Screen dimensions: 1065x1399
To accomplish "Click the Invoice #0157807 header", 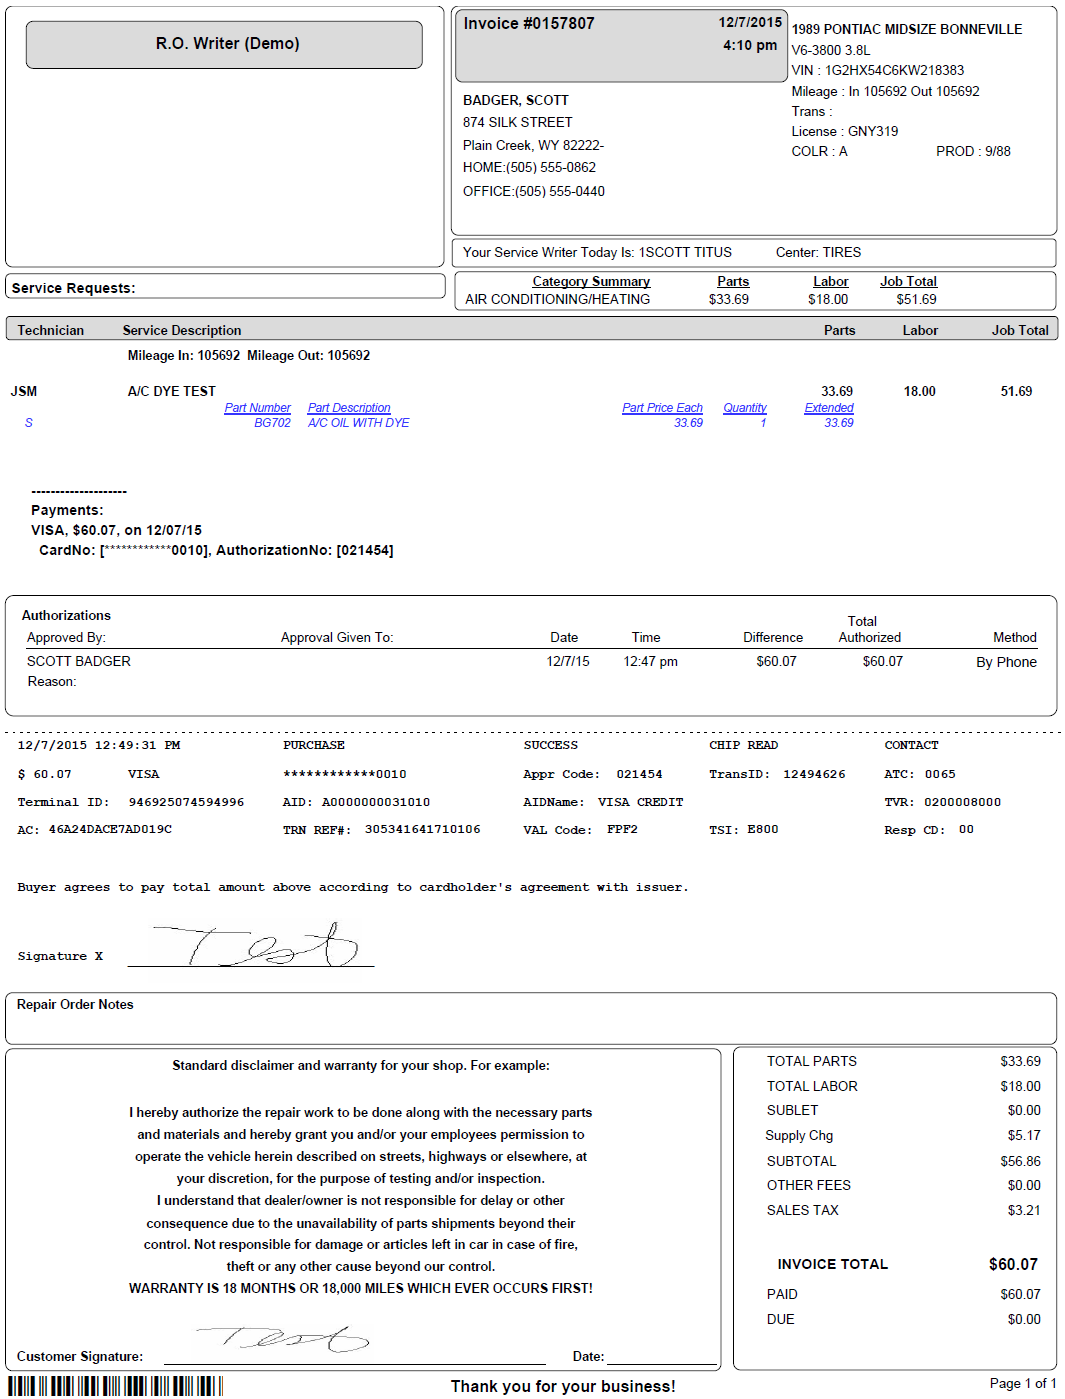I will (x=530, y=22).
